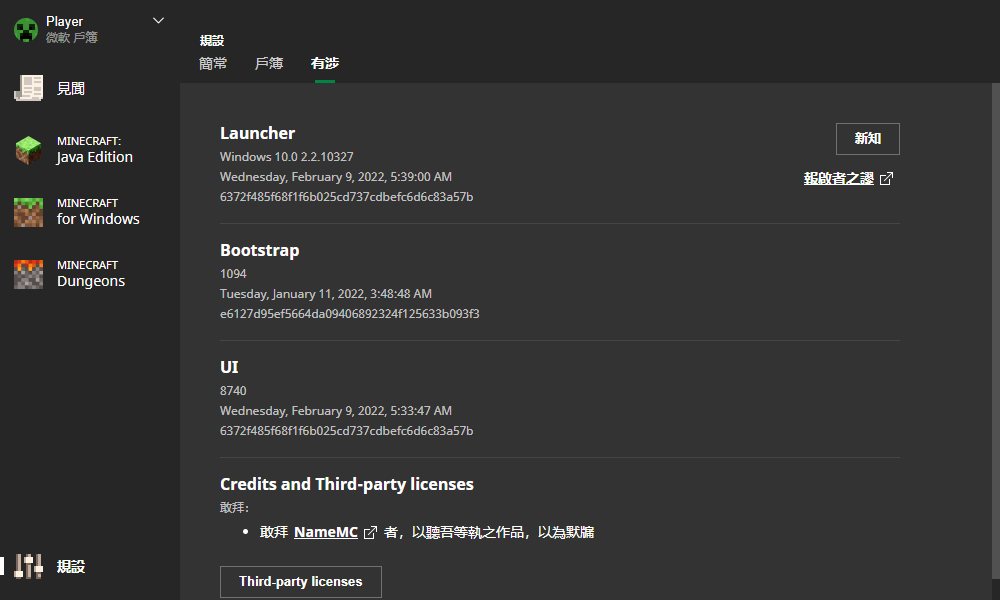Click the external link icon beside NameMC
Viewport: 1000px width, 600px height.
click(x=370, y=532)
